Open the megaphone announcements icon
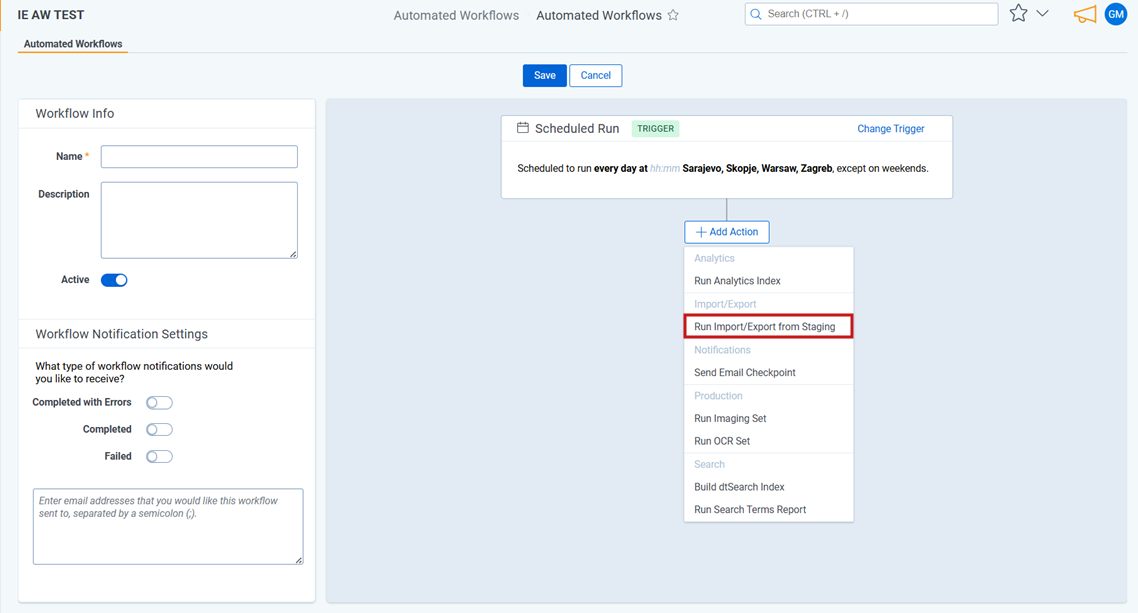The height and width of the screenshot is (613, 1138). click(1084, 14)
